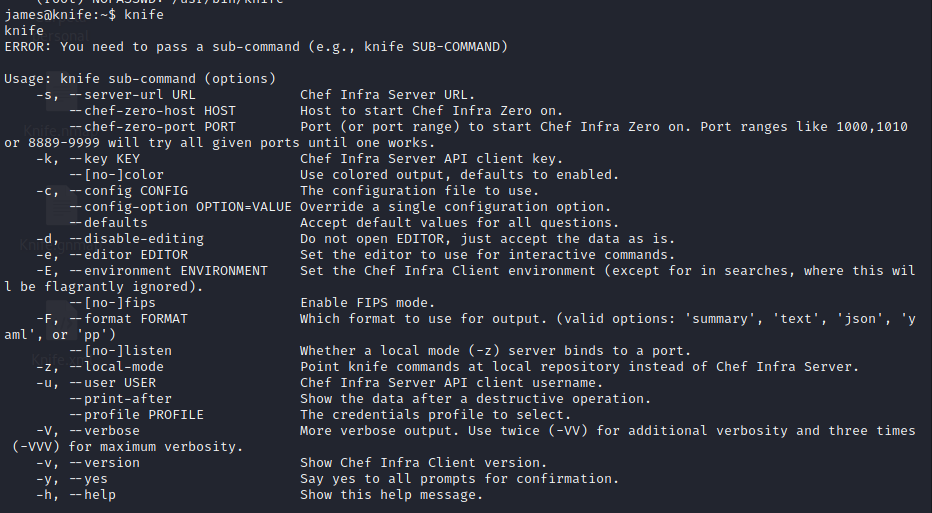Click the --environment ENVIRONMENT option
The width and height of the screenshot is (932, 513).
(x=168, y=271)
